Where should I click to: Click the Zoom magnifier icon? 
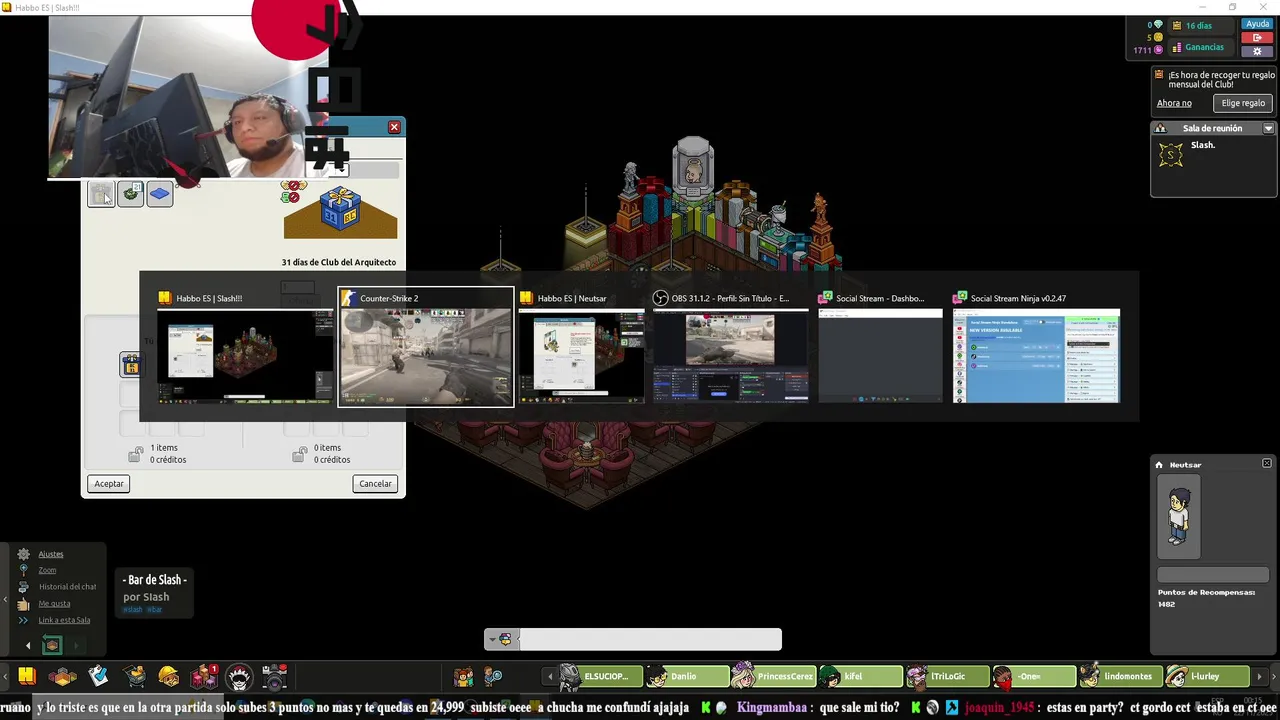(x=24, y=570)
